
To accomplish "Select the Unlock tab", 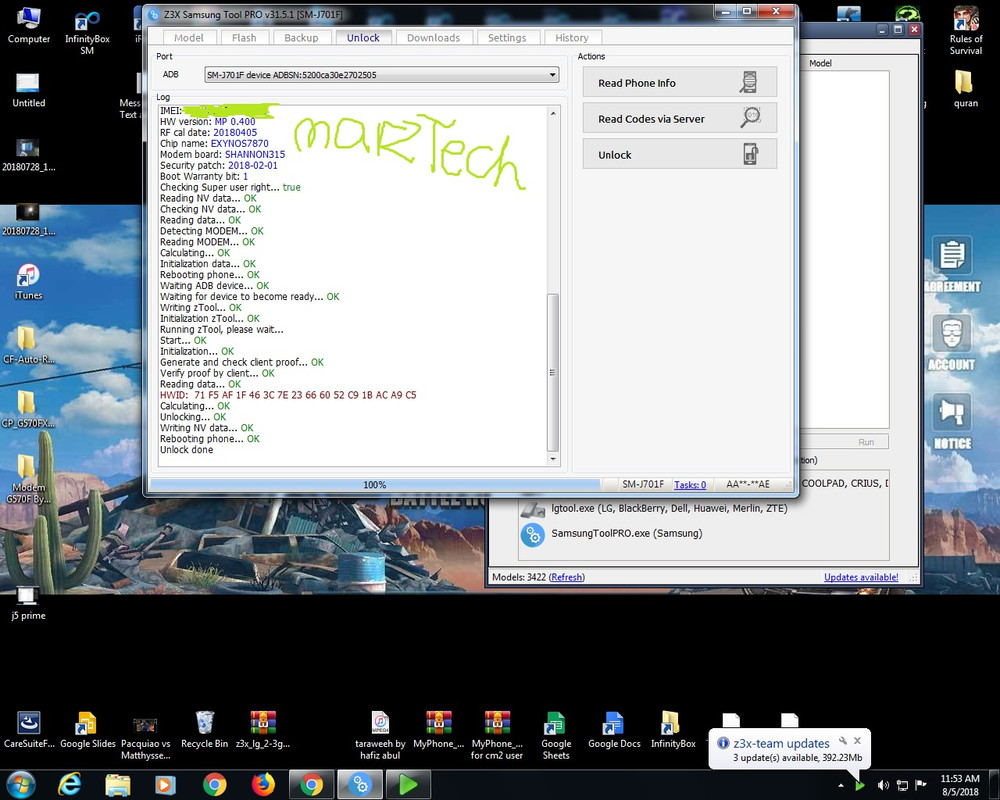I will point(363,38).
